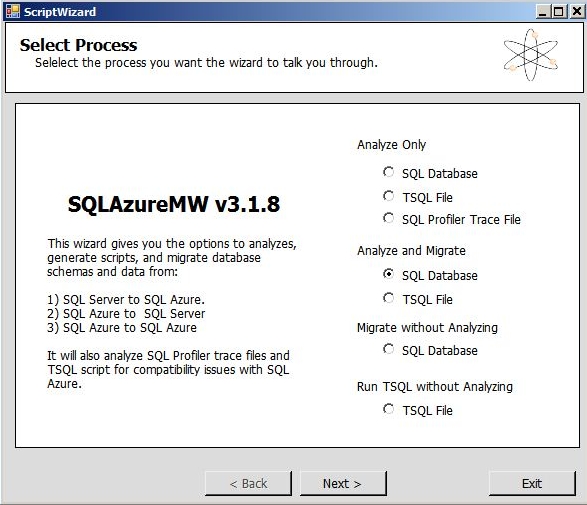Exit the wizard with the Exit button
The image size is (587, 505).
[532, 483]
